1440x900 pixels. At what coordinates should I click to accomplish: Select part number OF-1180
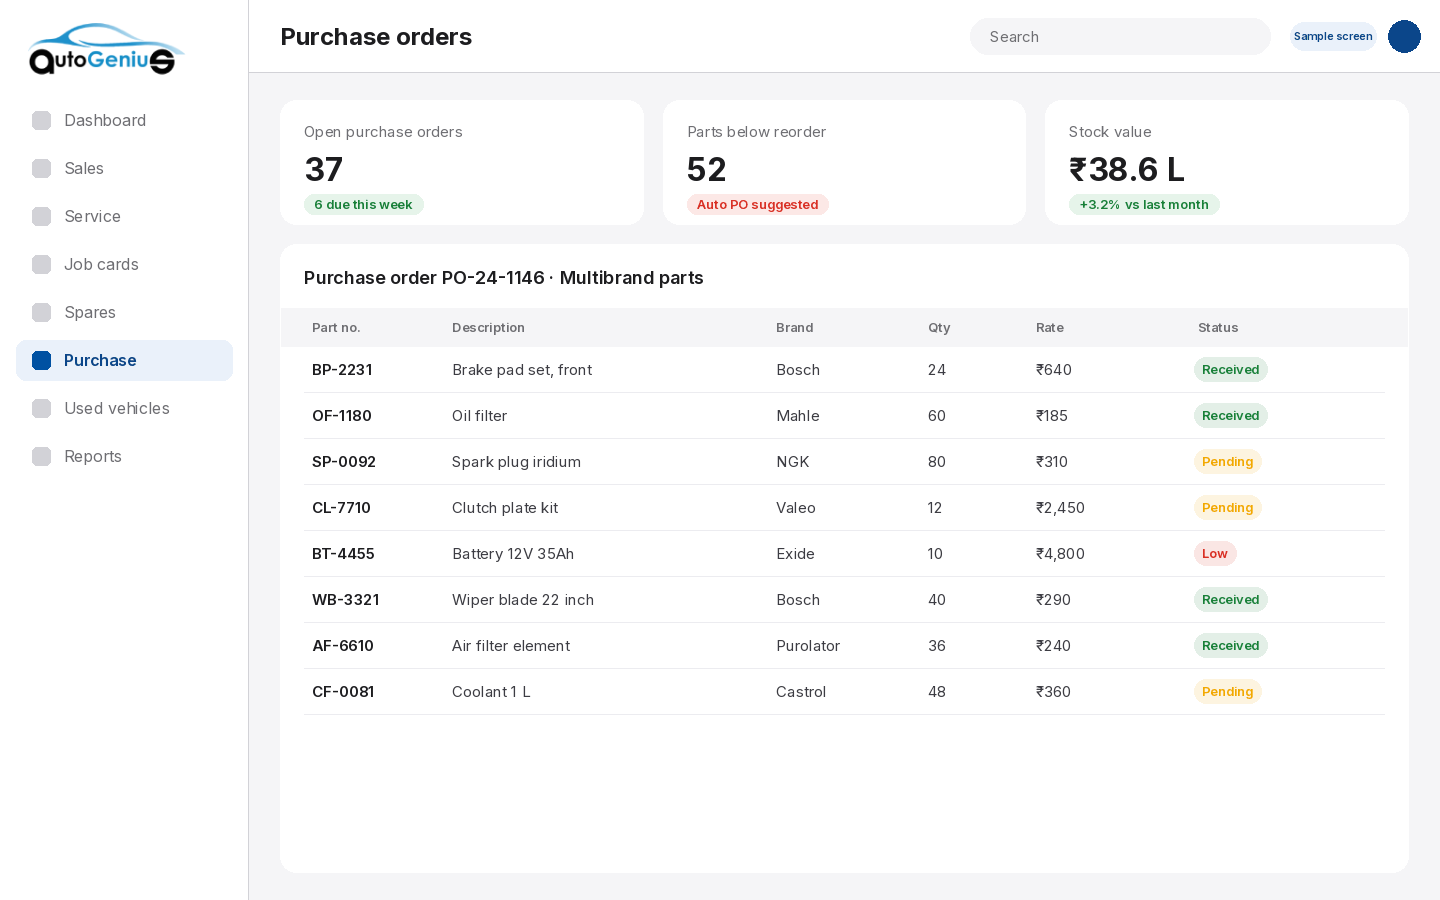coord(342,416)
